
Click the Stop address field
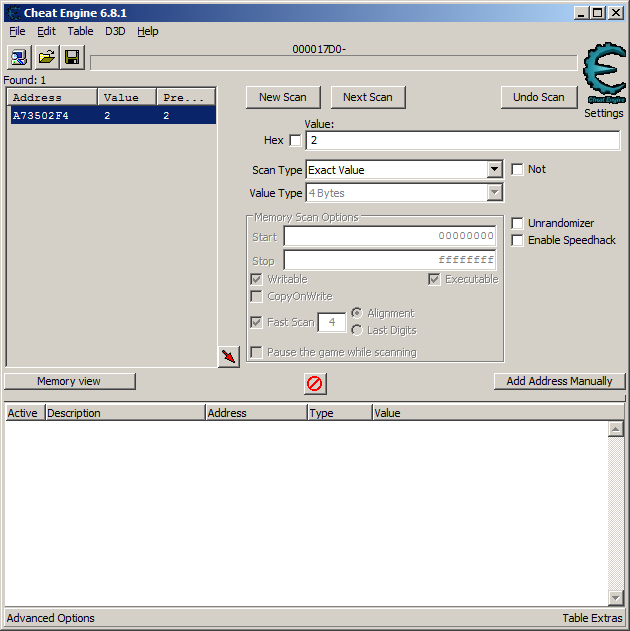[x=390, y=260]
